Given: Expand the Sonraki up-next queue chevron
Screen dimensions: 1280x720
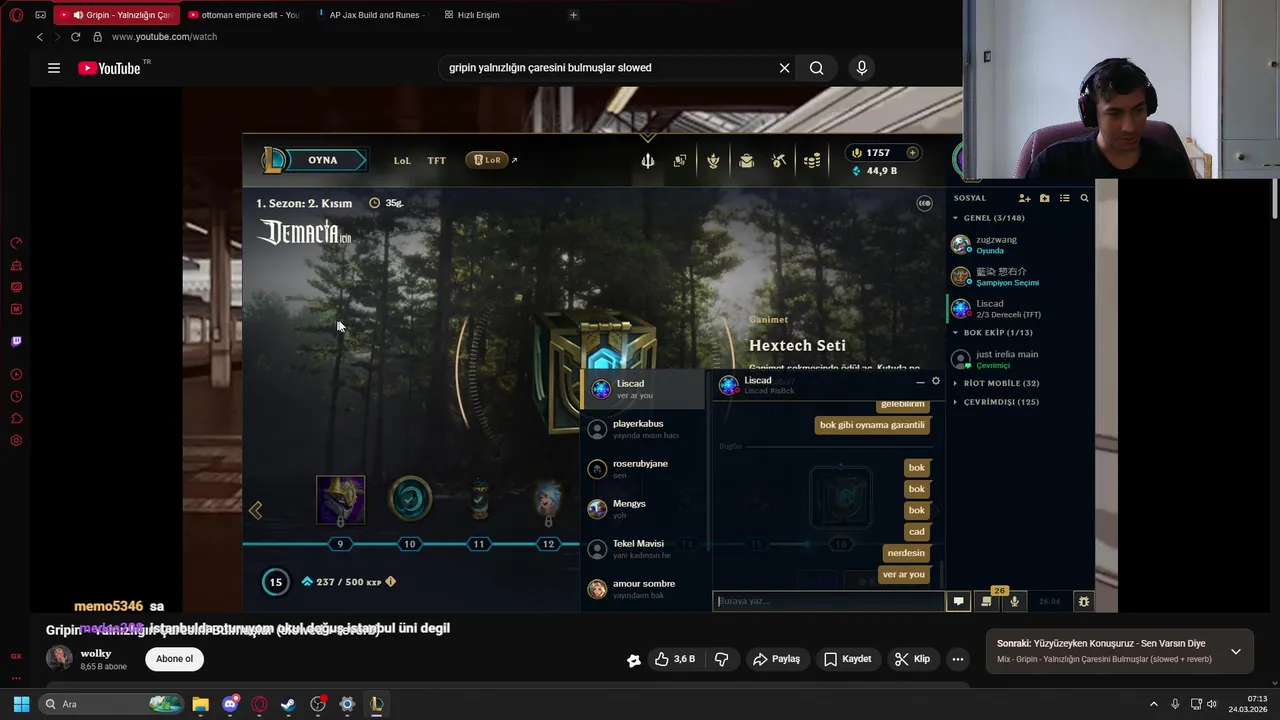Looking at the screenshot, I should (x=1236, y=652).
